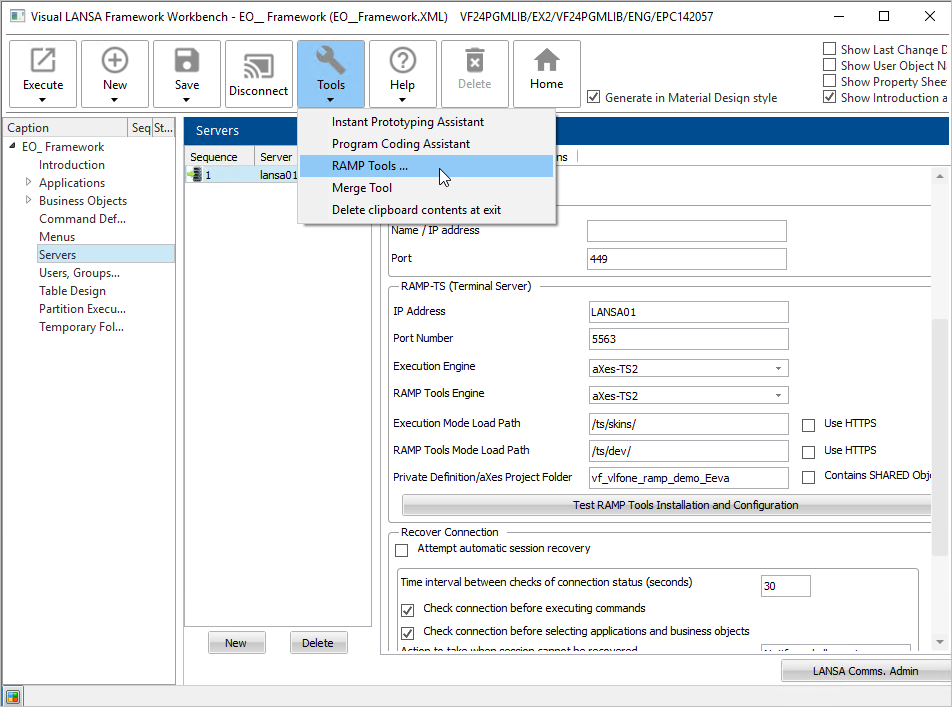Click the Port Number input field

coord(688,339)
